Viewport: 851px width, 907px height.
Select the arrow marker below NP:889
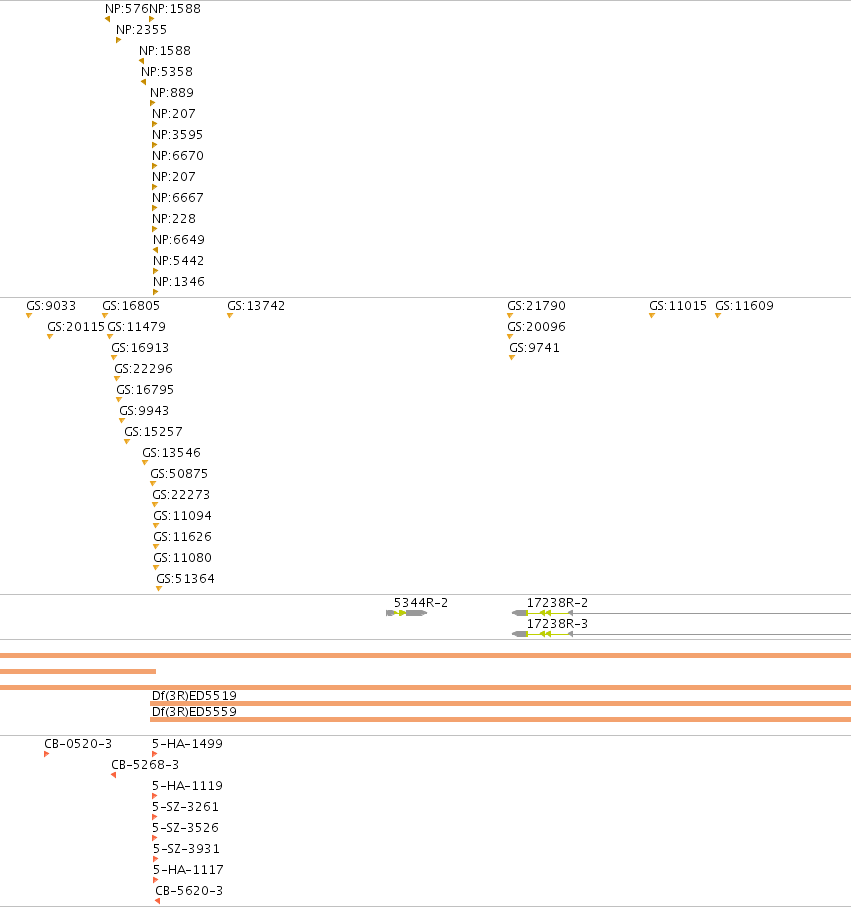pyautogui.click(x=153, y=103)
